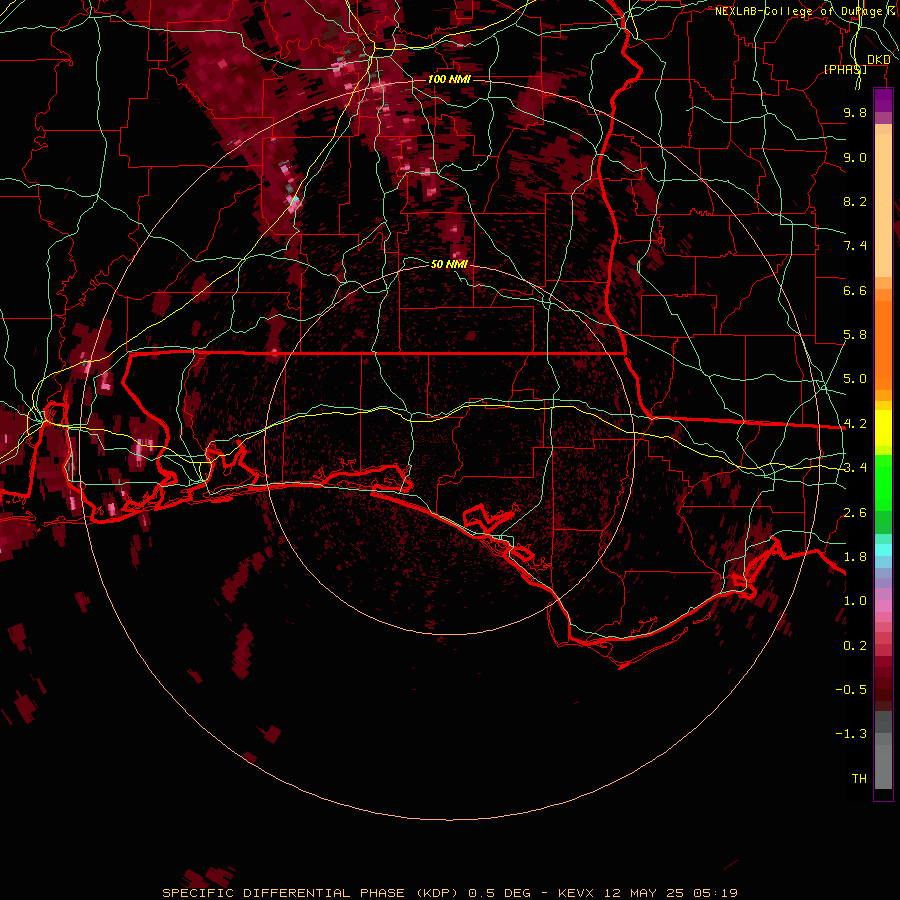Click the 9.8 value on the color scale

(x=855, y=112)
